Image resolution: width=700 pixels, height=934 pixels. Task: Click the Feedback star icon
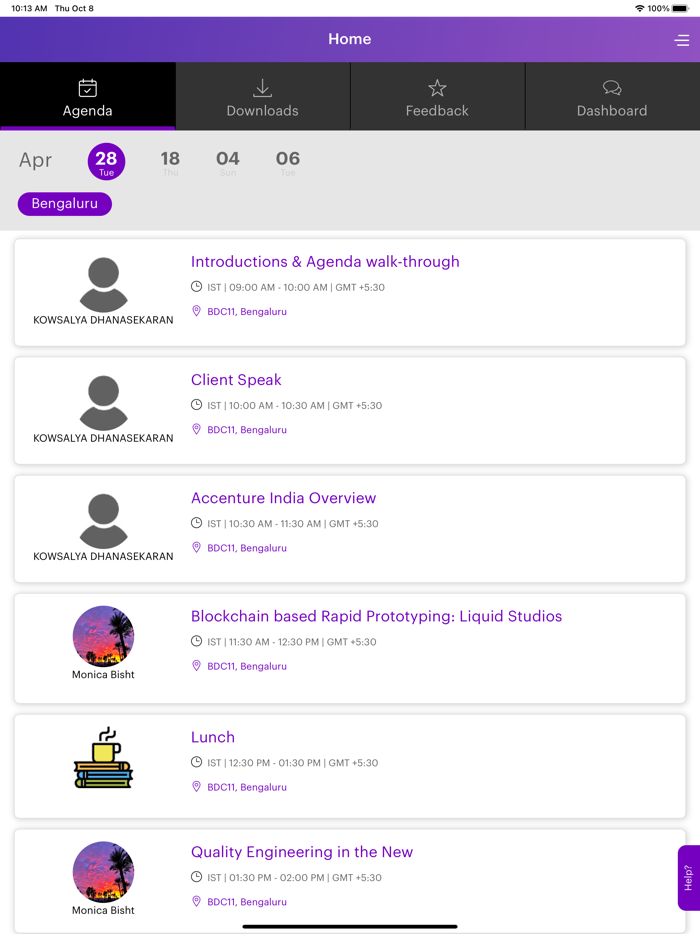tap(437, 87)
